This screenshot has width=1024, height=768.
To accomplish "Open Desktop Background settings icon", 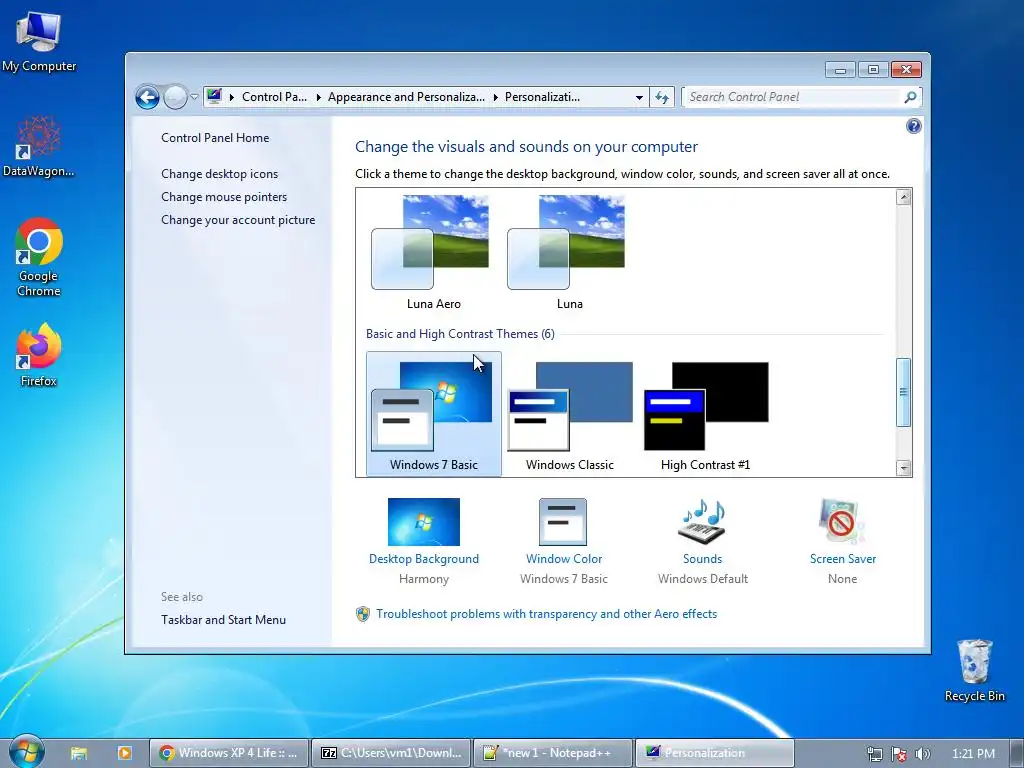I will 423,521.
